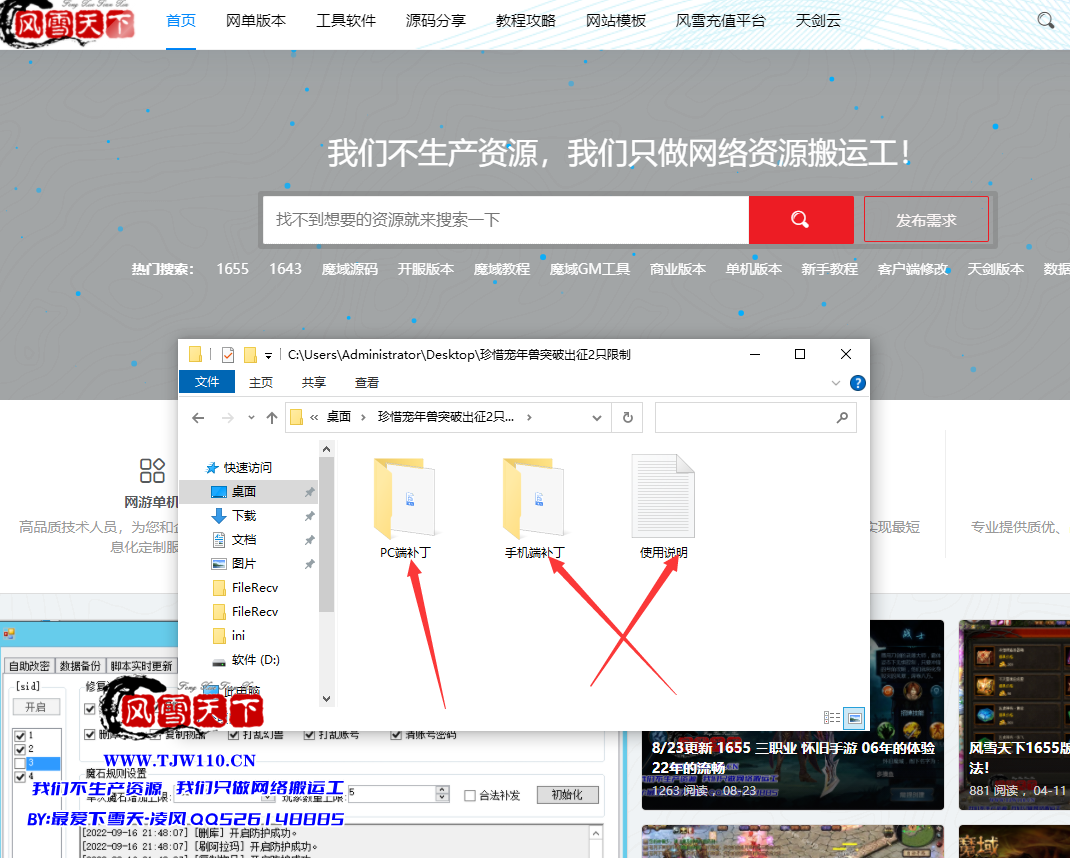This screenshot has height=858, width=1070.
Task: Switch to the 脚本实时更新 tab
Action: (x=141, y=666)
